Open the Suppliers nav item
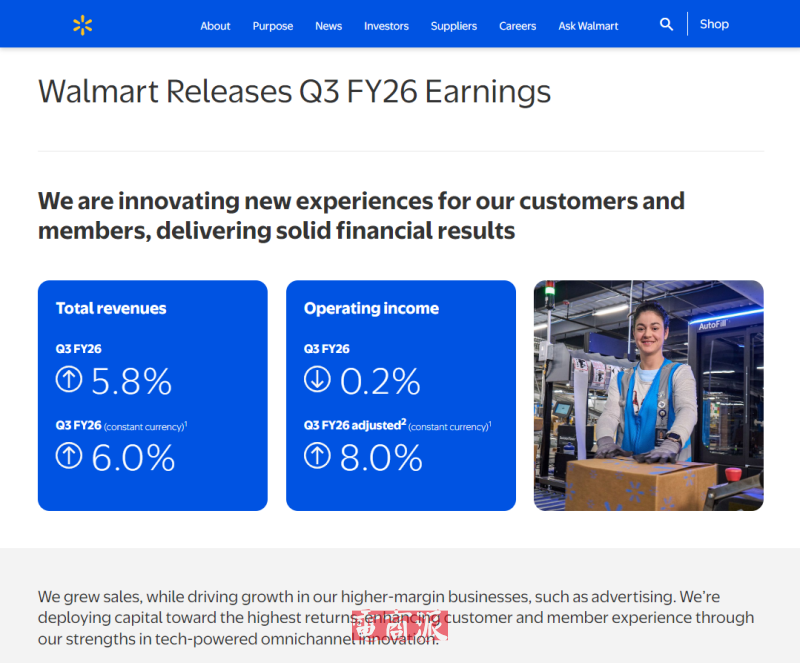 click(x=454, y=26)
